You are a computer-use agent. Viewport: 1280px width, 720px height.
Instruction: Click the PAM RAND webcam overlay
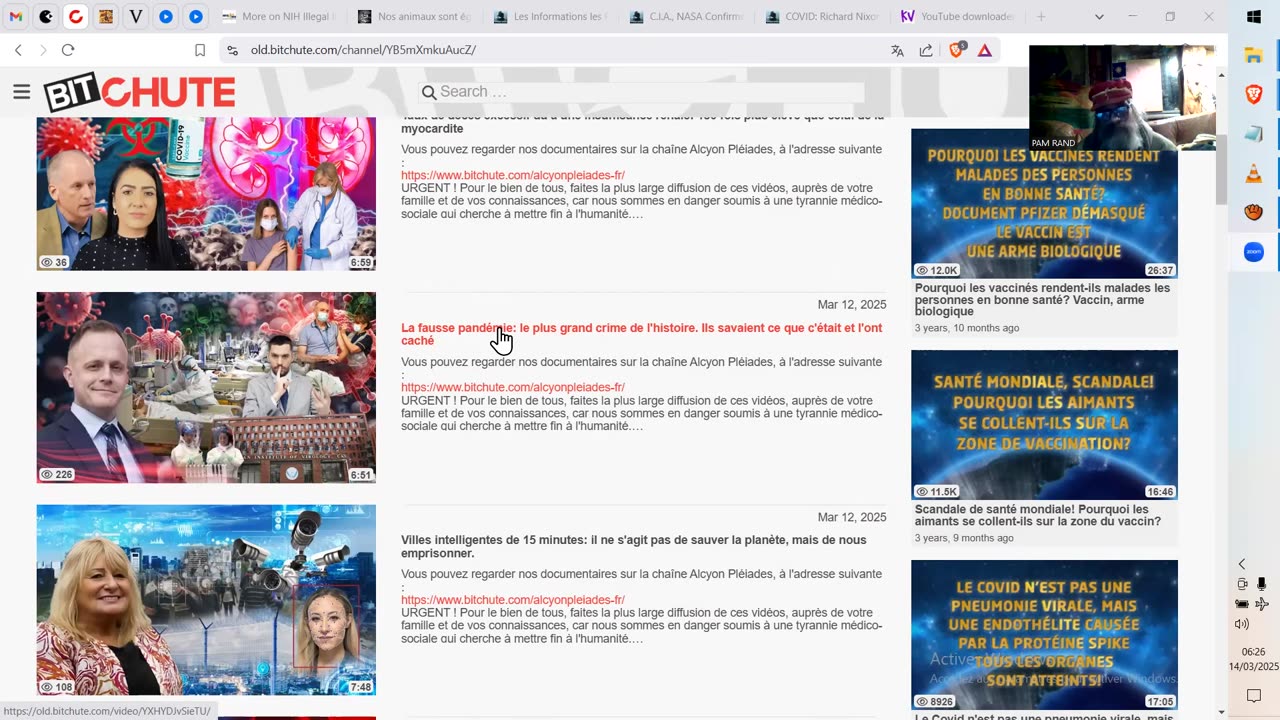(x=1122, y=98)
